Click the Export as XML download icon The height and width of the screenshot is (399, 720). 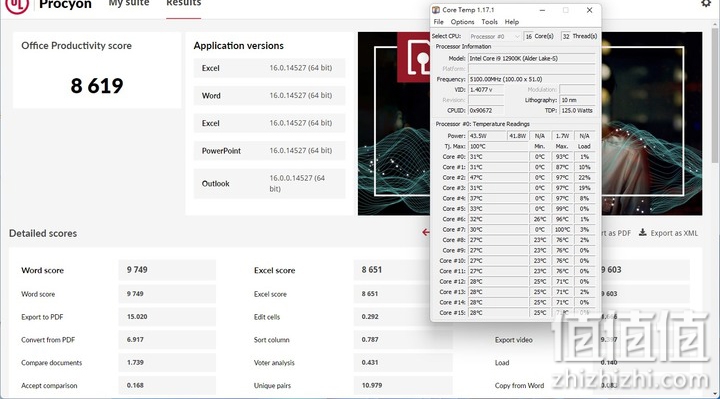(643, 232)
